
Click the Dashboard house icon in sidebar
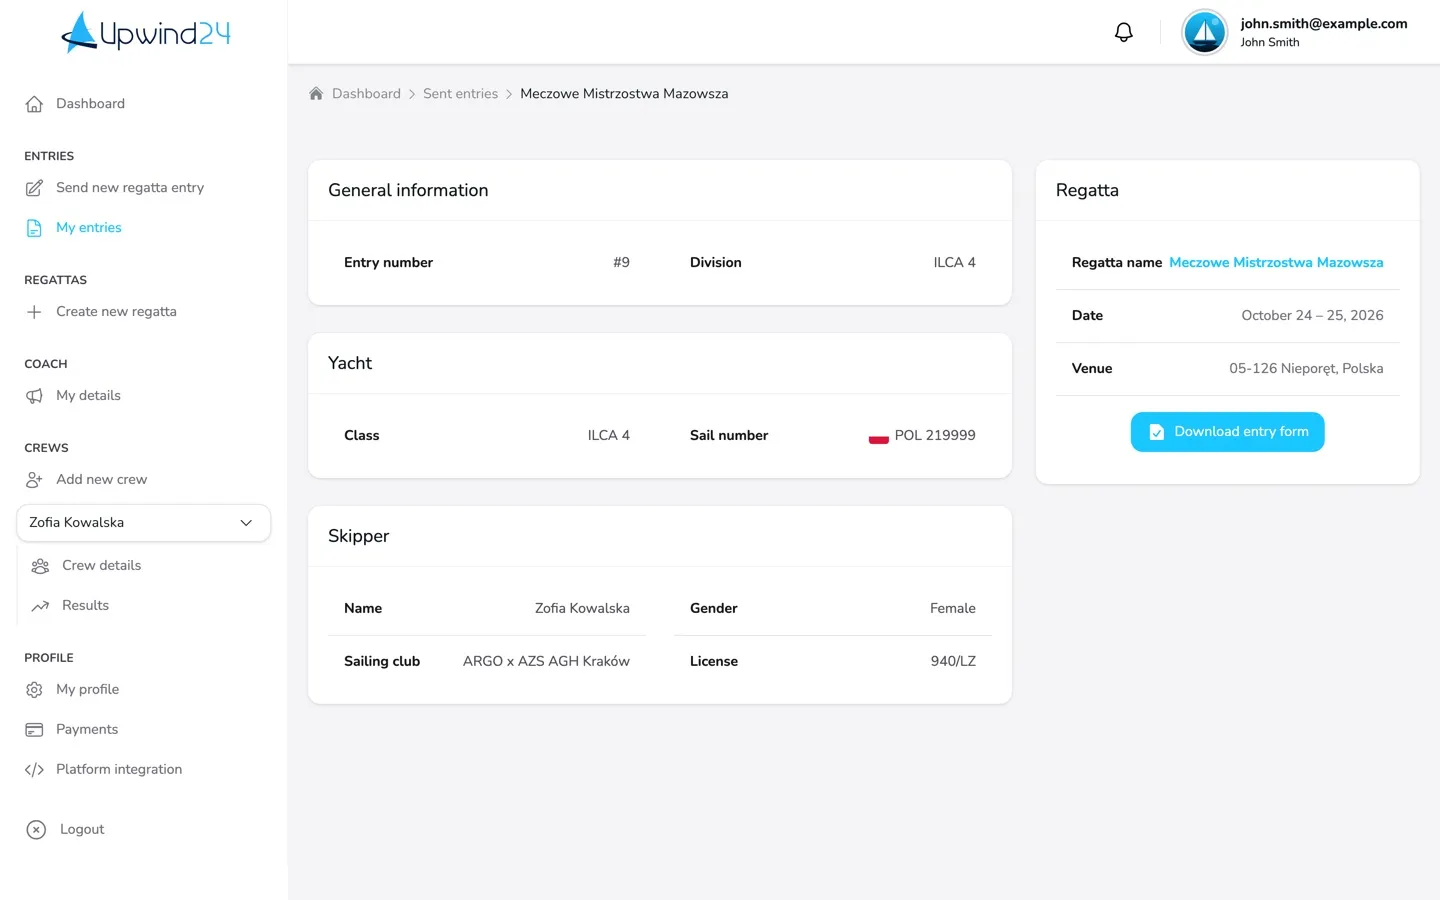coord(34,104)
